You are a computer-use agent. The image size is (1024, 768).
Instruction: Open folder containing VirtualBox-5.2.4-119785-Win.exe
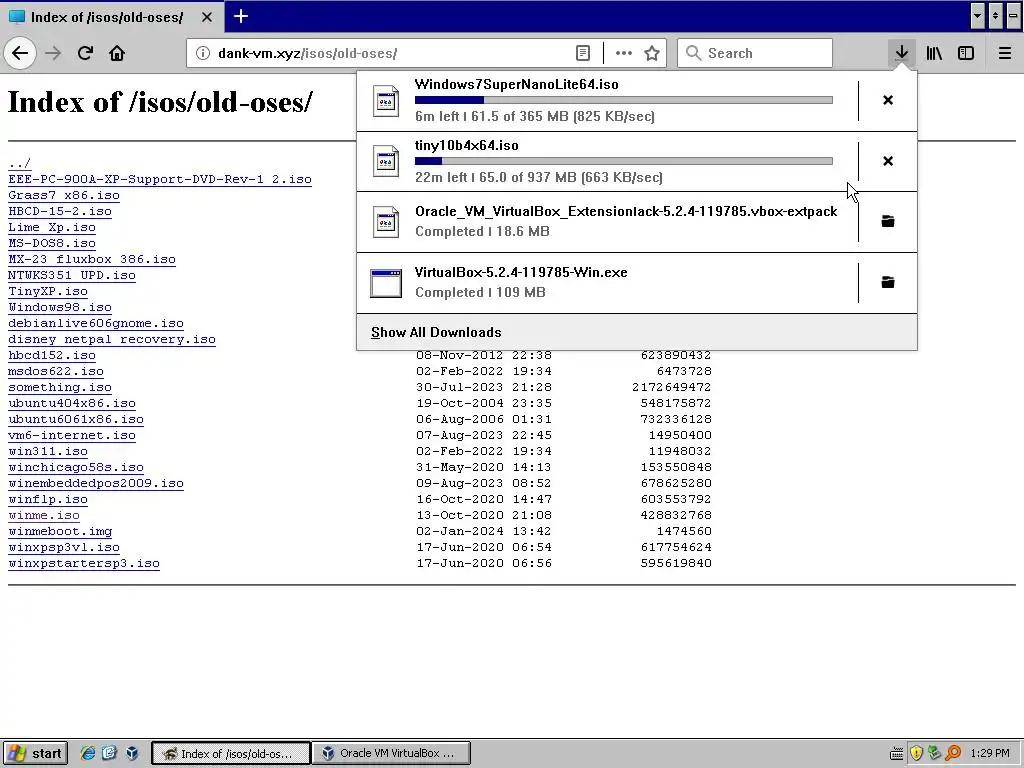coord(888,282)
